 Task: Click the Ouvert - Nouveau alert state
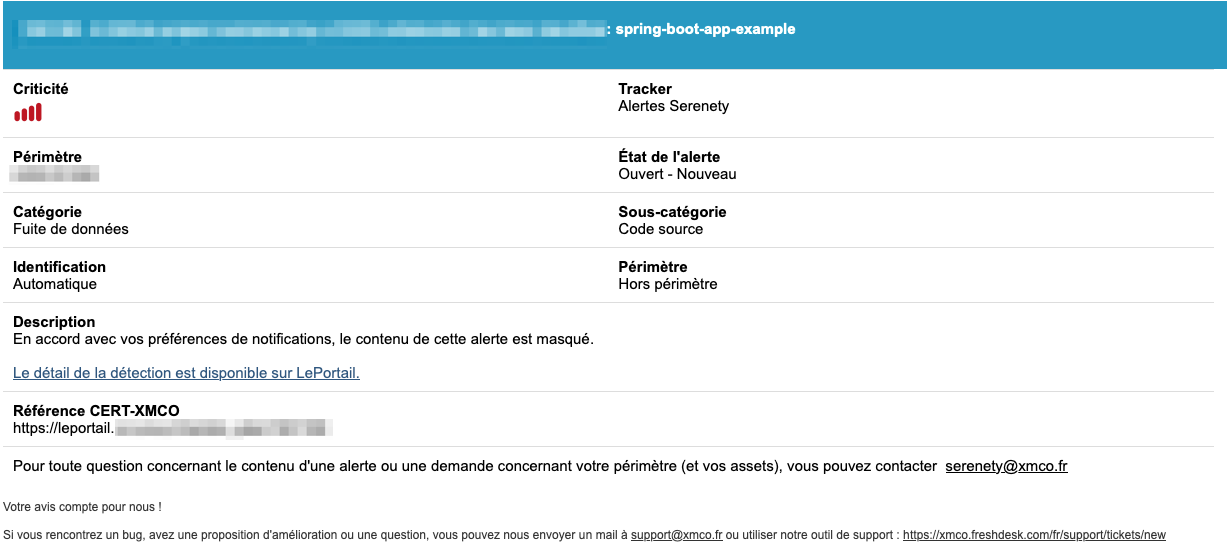(x=677, y=174)
